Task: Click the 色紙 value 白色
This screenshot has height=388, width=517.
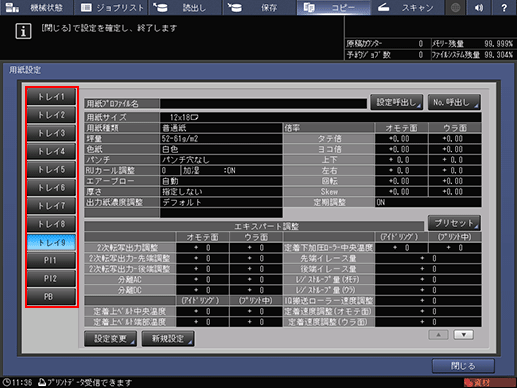Action: point(221,149)
